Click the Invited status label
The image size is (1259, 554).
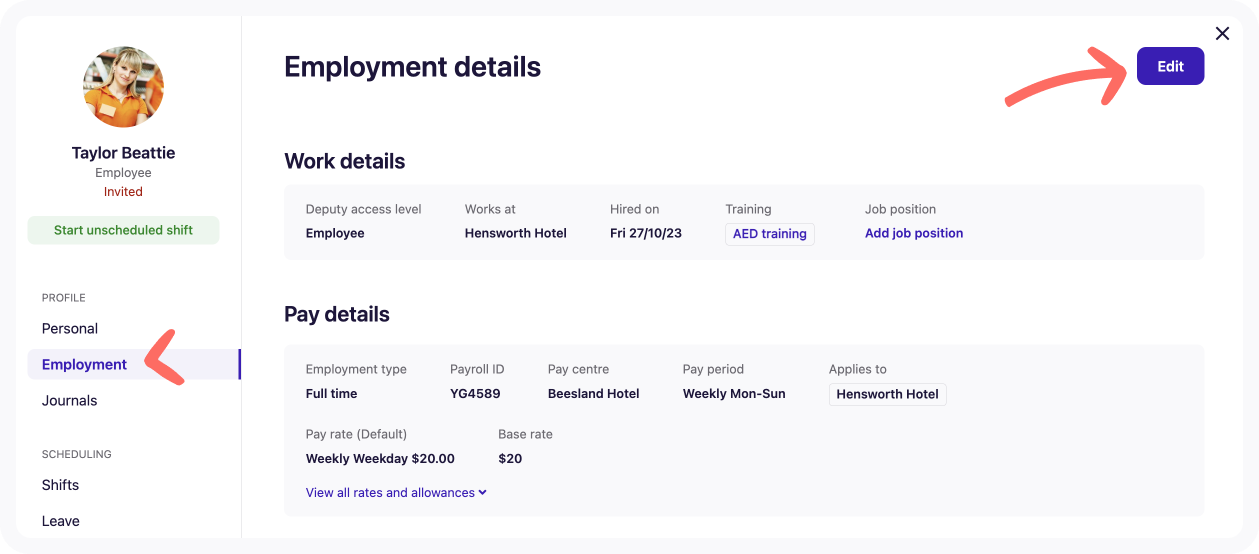(123, 192)
